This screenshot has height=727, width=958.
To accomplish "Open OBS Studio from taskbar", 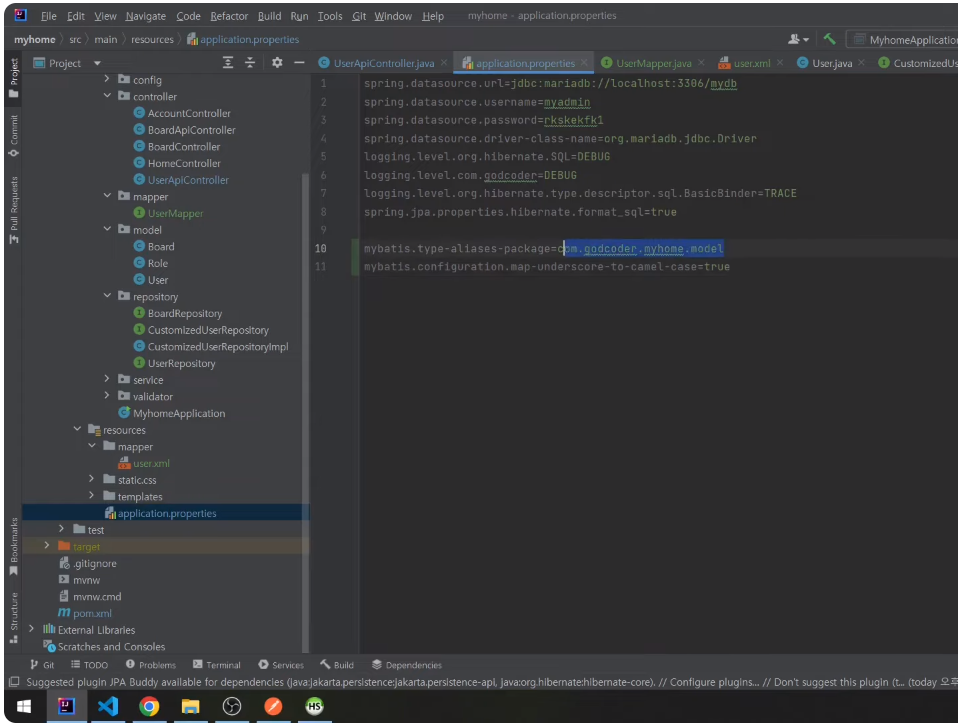I will point(232,707).
